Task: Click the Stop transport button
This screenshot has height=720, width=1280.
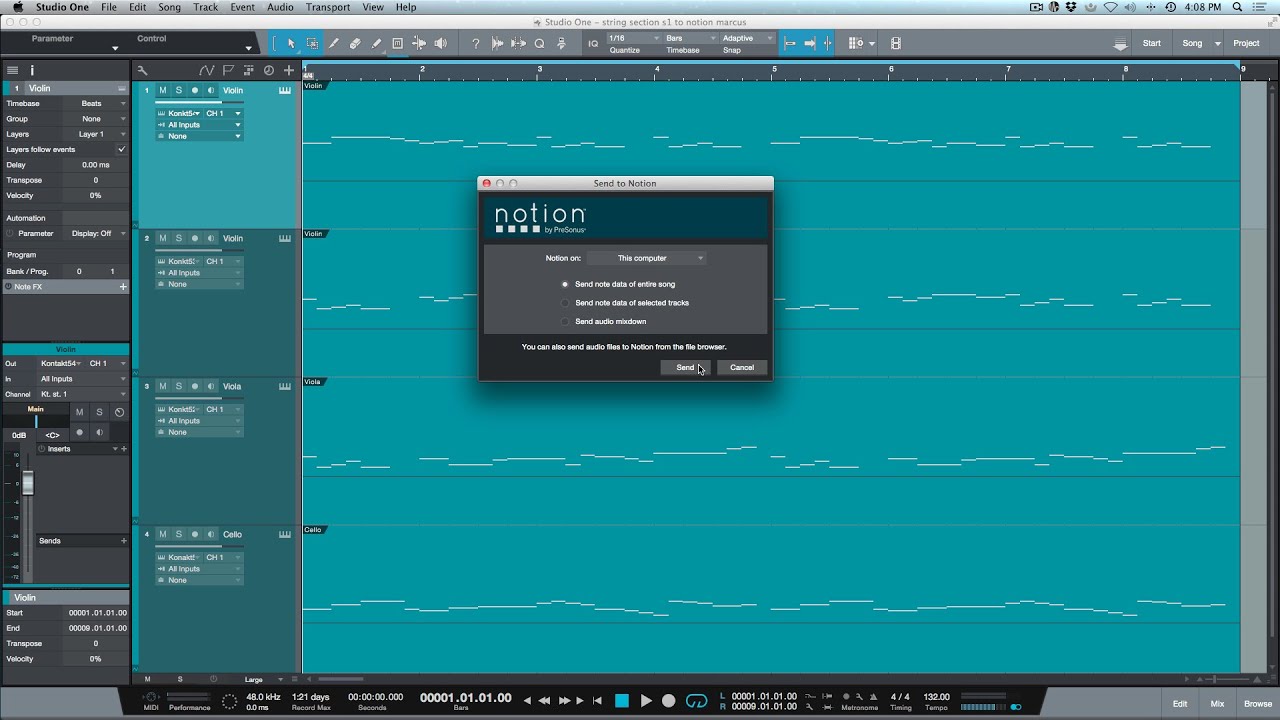Action: (x=621, y=701)
